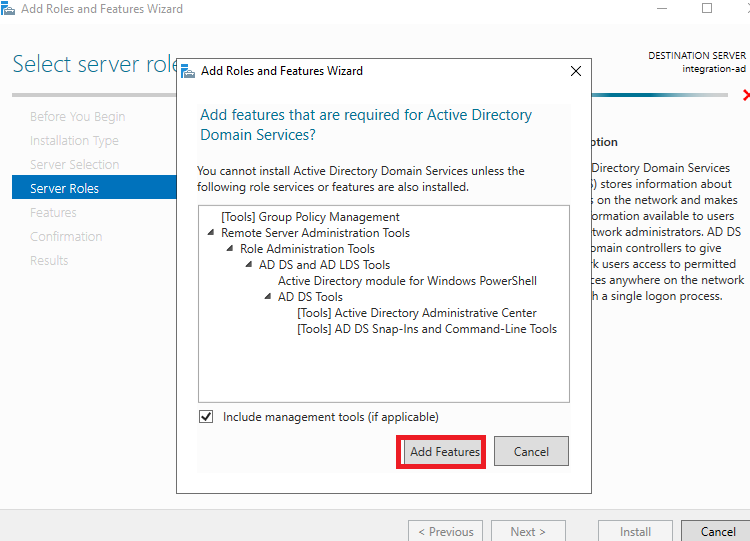Click the Select server roles page heading
The width and height of the screenshot is (750, 541).
point(95,64)
